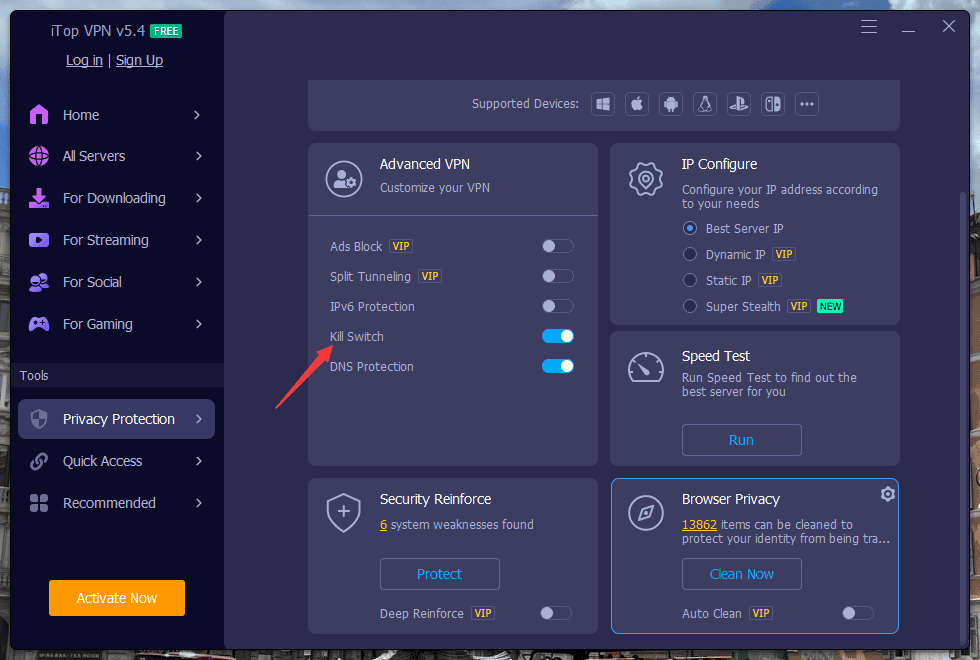Screen dimensions: 980x660
Task: Click the Sign Up link
Action: tap(139, 60)
